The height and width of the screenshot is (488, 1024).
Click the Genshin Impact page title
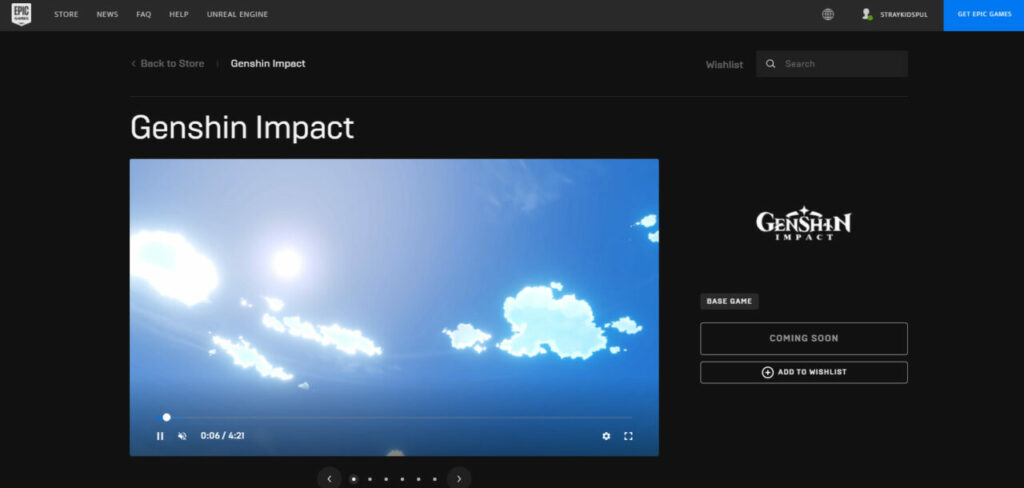242,127
